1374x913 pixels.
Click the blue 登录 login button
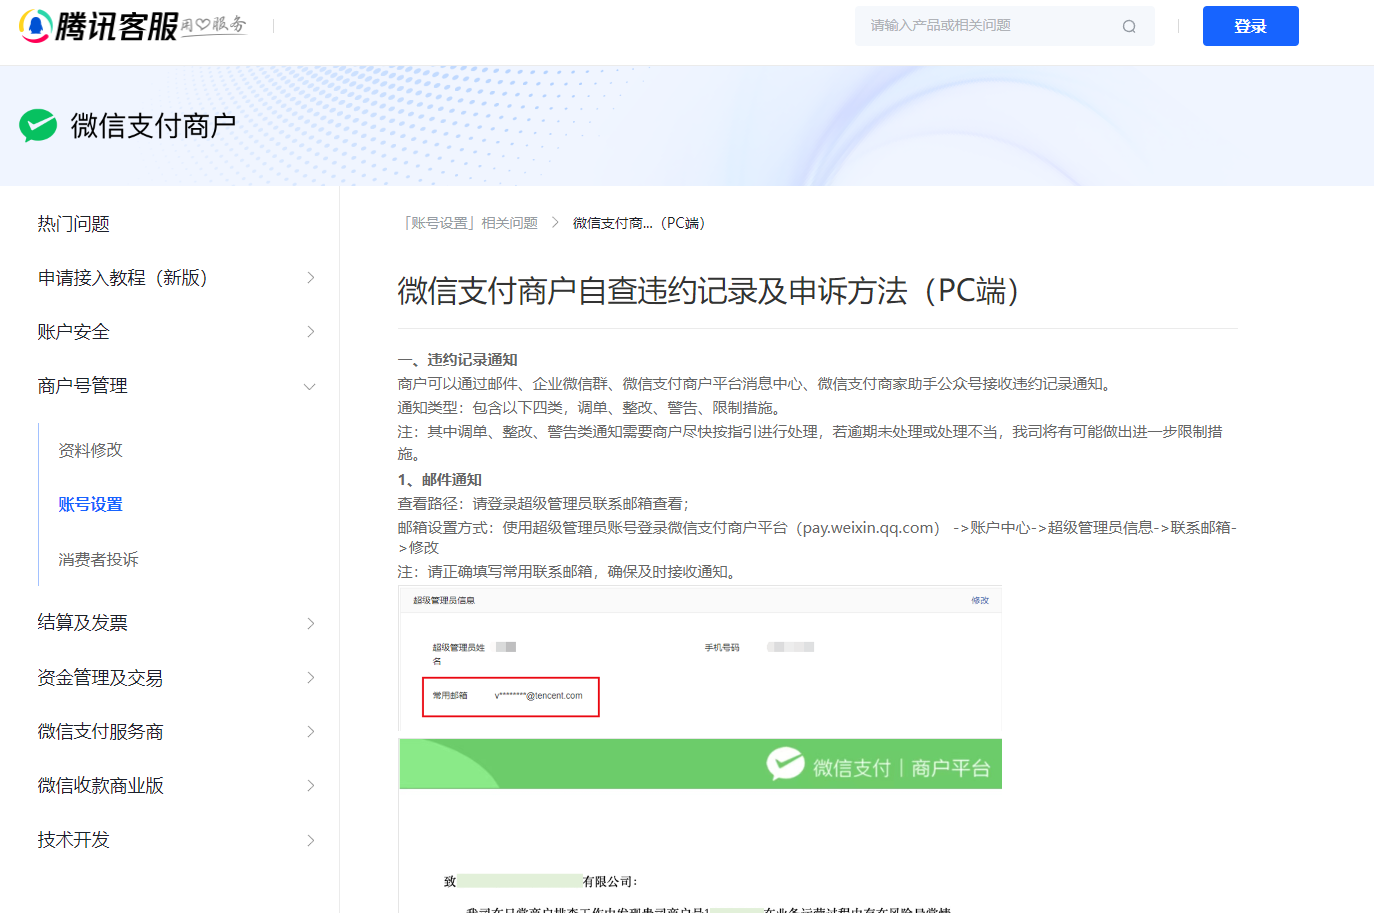pos(1250,26)
